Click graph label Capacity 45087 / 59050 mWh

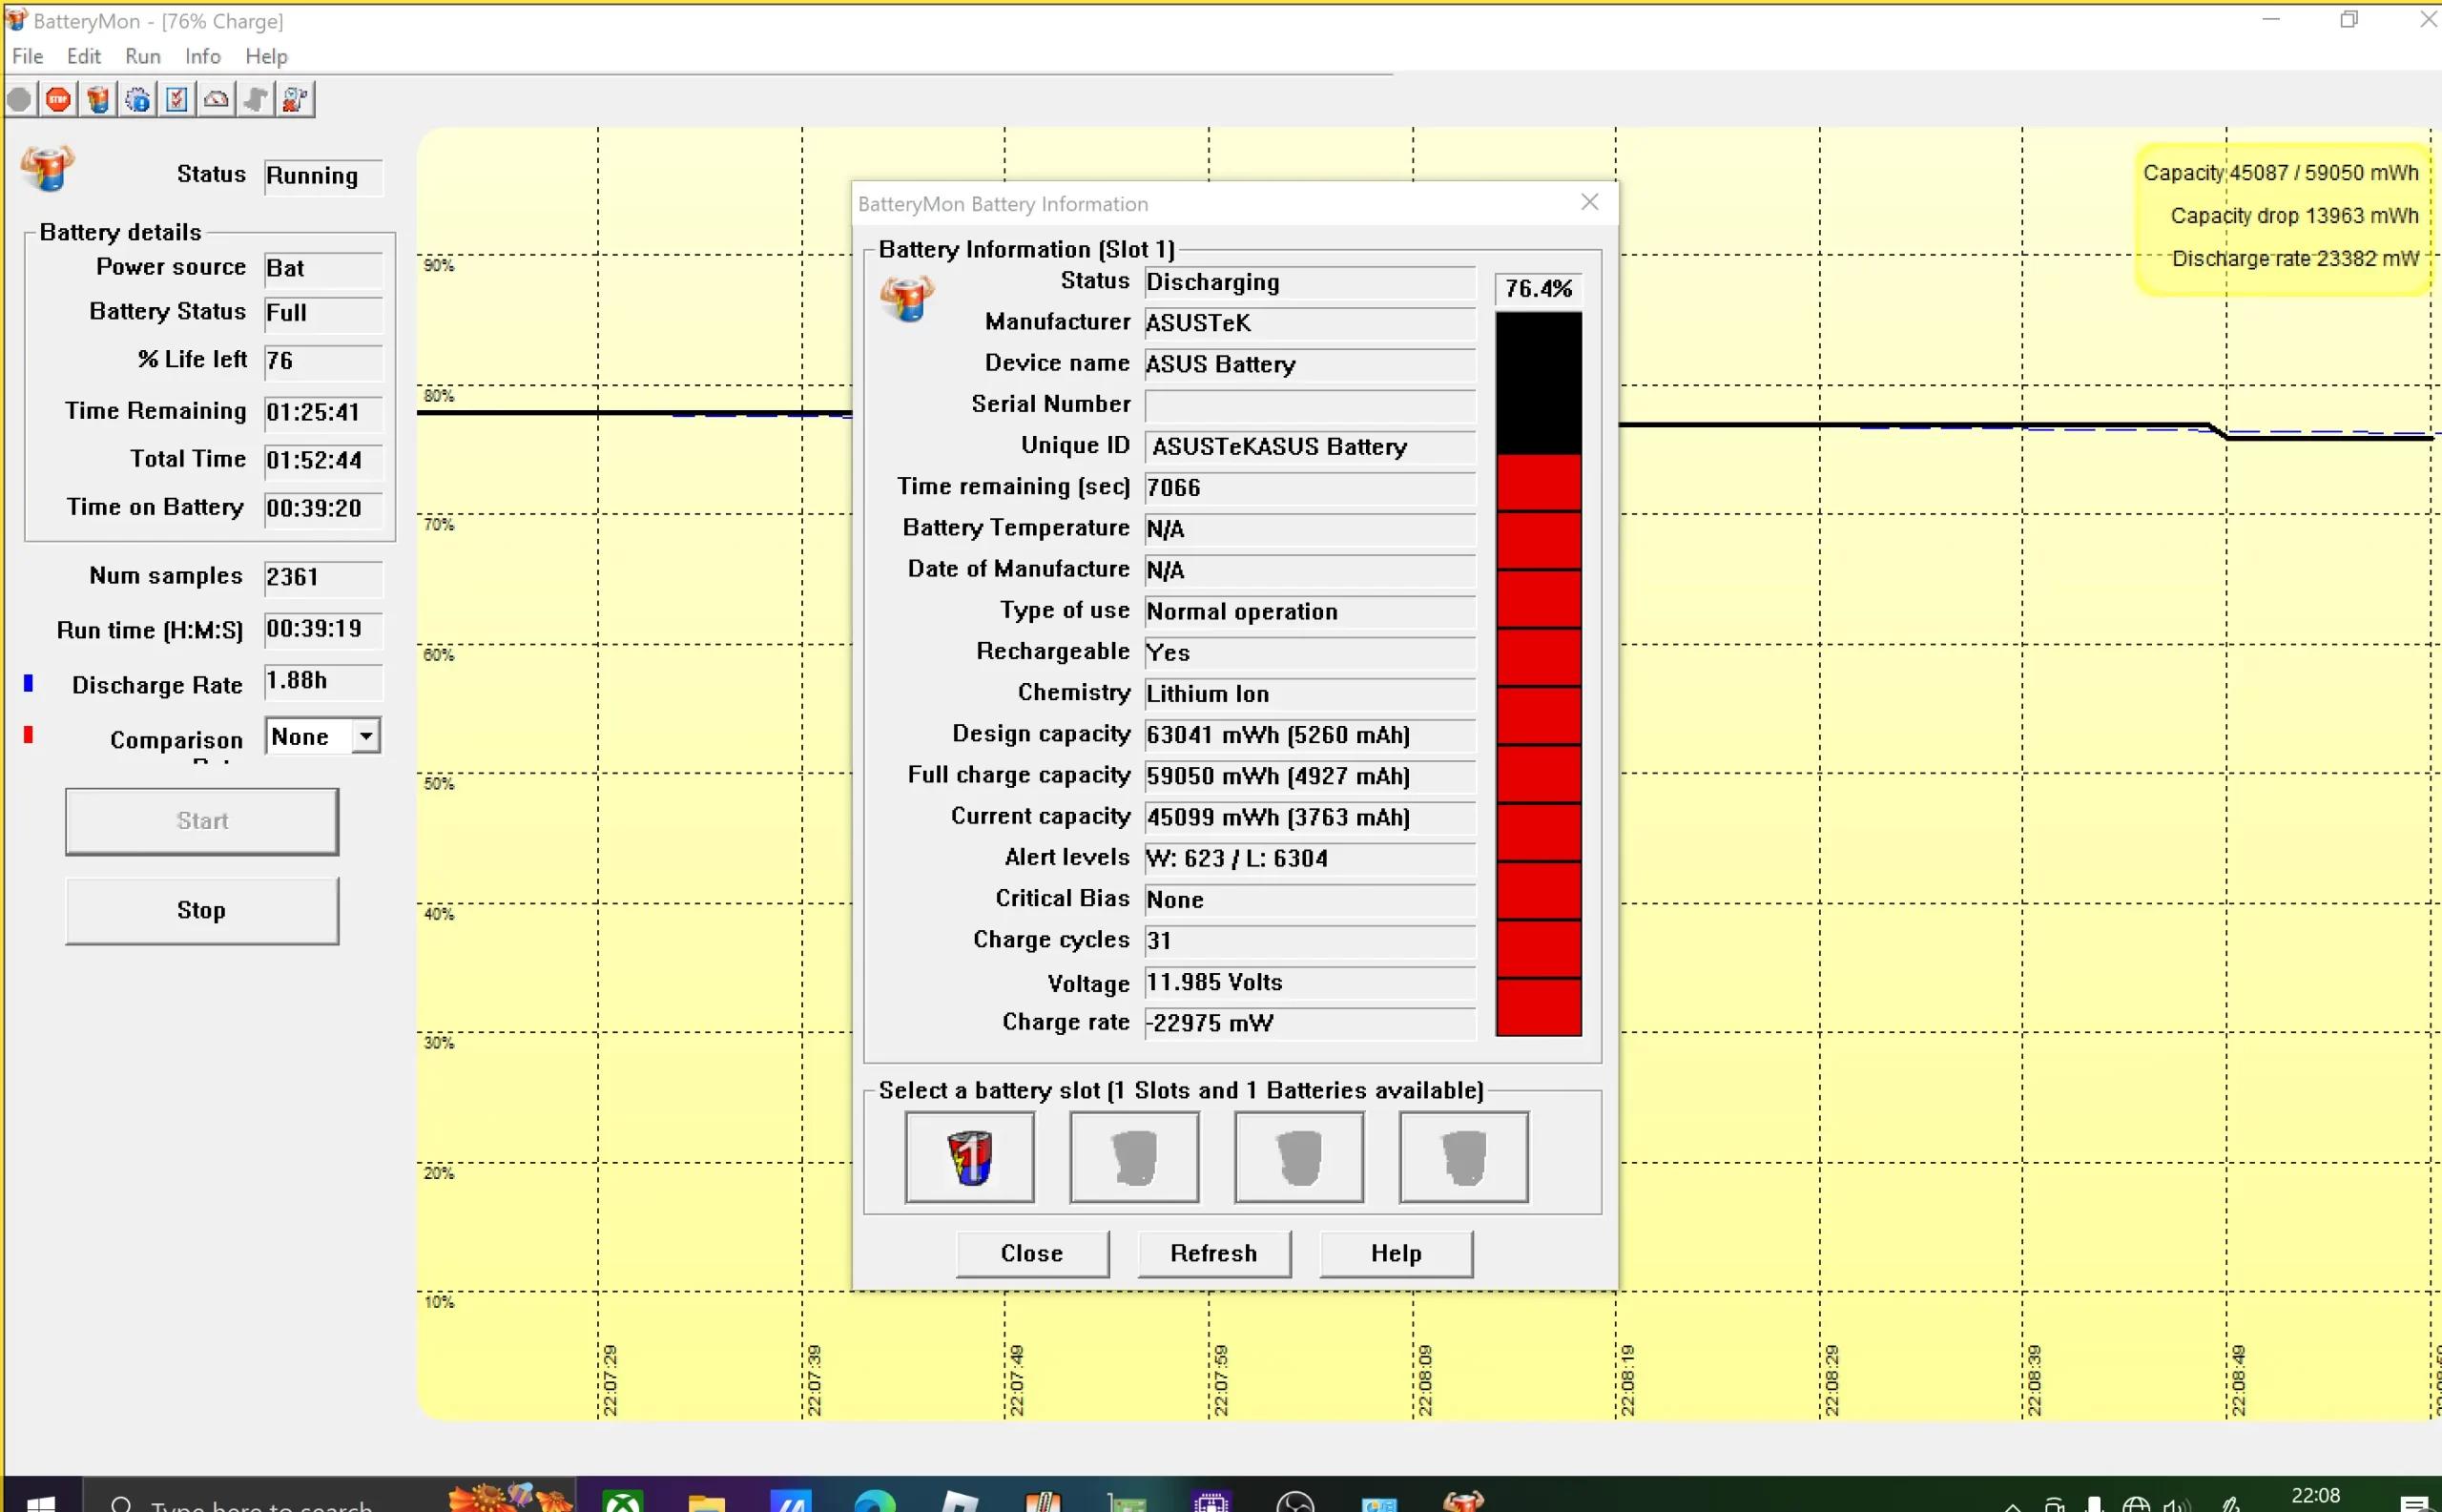pos(2280,173)
